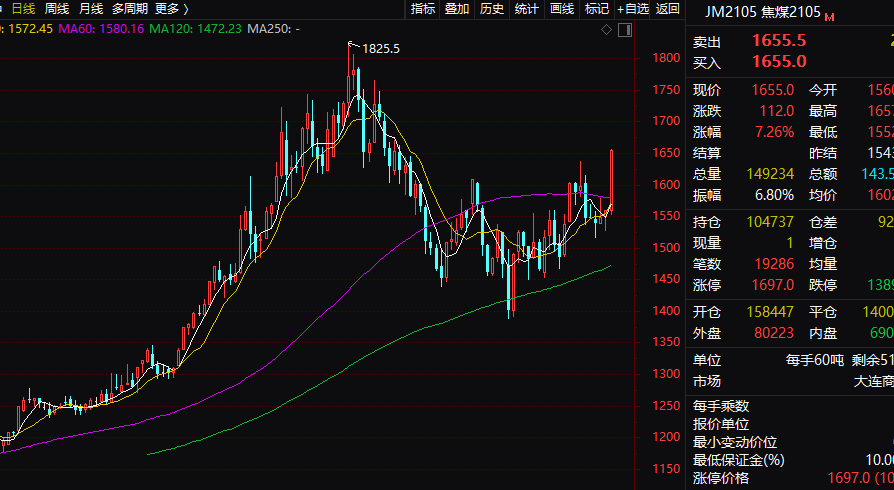Activate the 画线 drawing tool
This screenshot has width=894, height=490.
pyautogui.click(x=562, y=9)
